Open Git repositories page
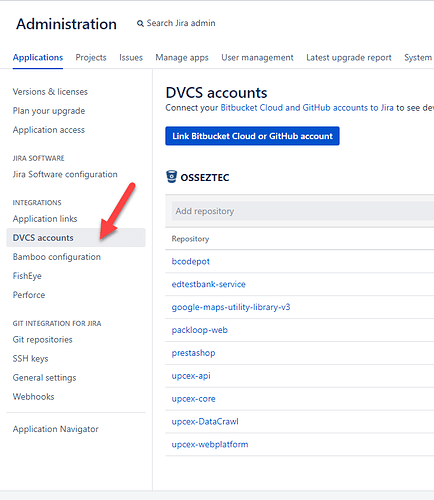 click(42, 339)
